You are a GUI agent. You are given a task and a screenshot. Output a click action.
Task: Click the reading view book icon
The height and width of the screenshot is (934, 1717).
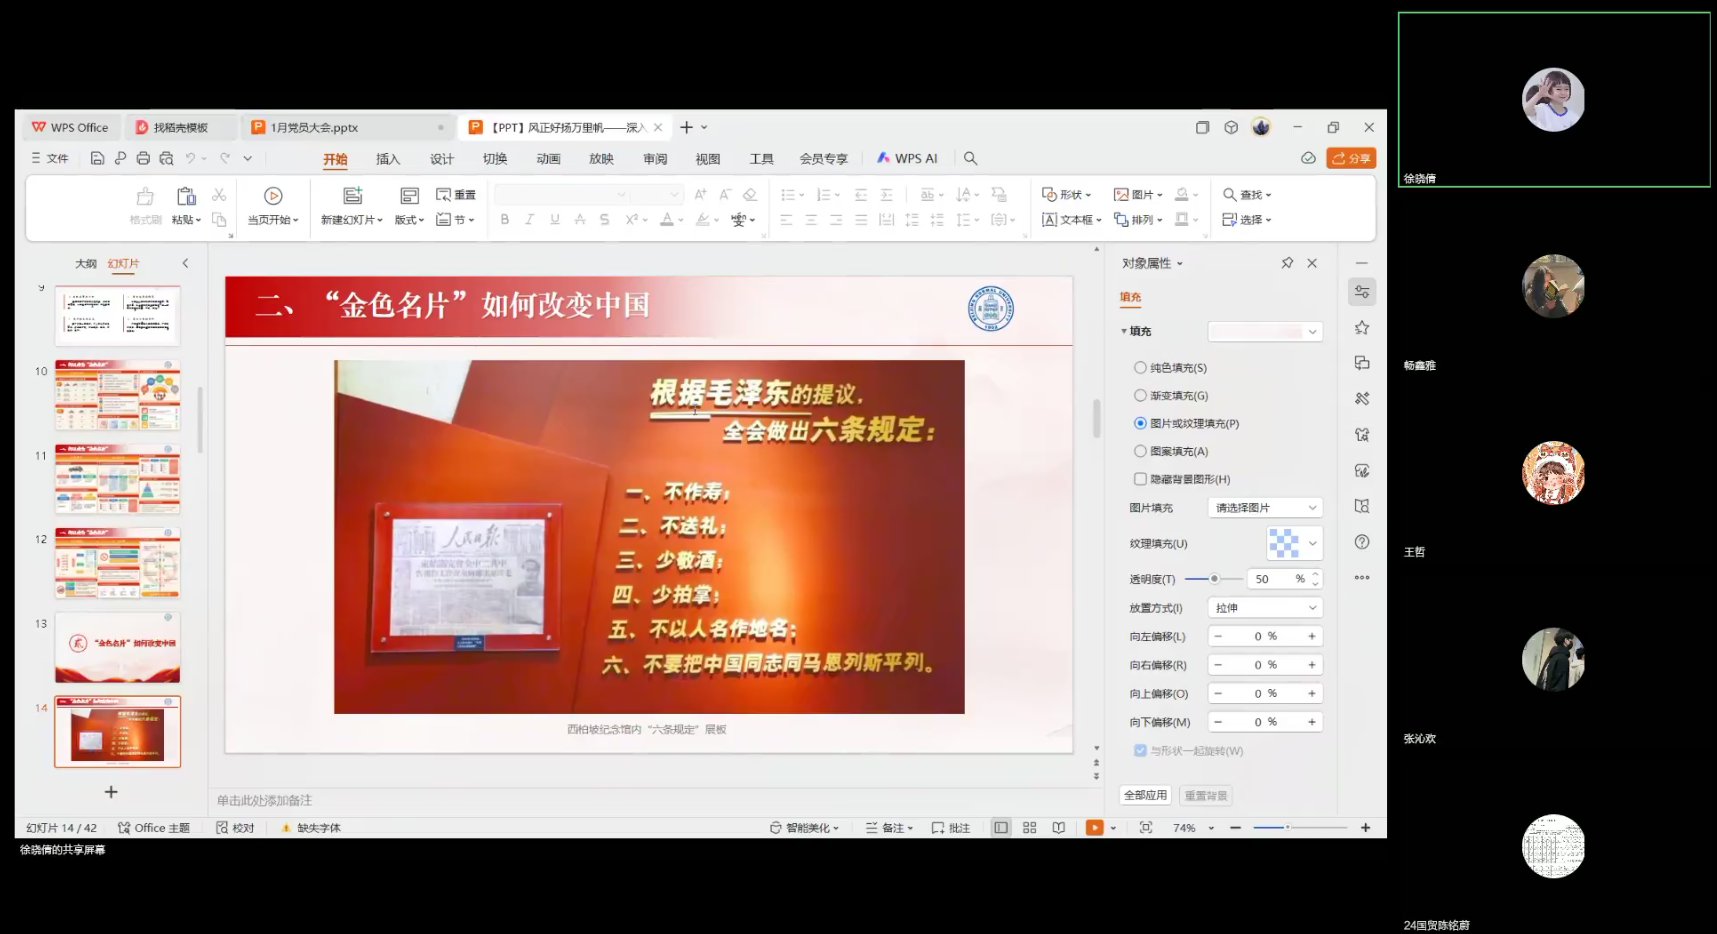[x=1058, y=828]
